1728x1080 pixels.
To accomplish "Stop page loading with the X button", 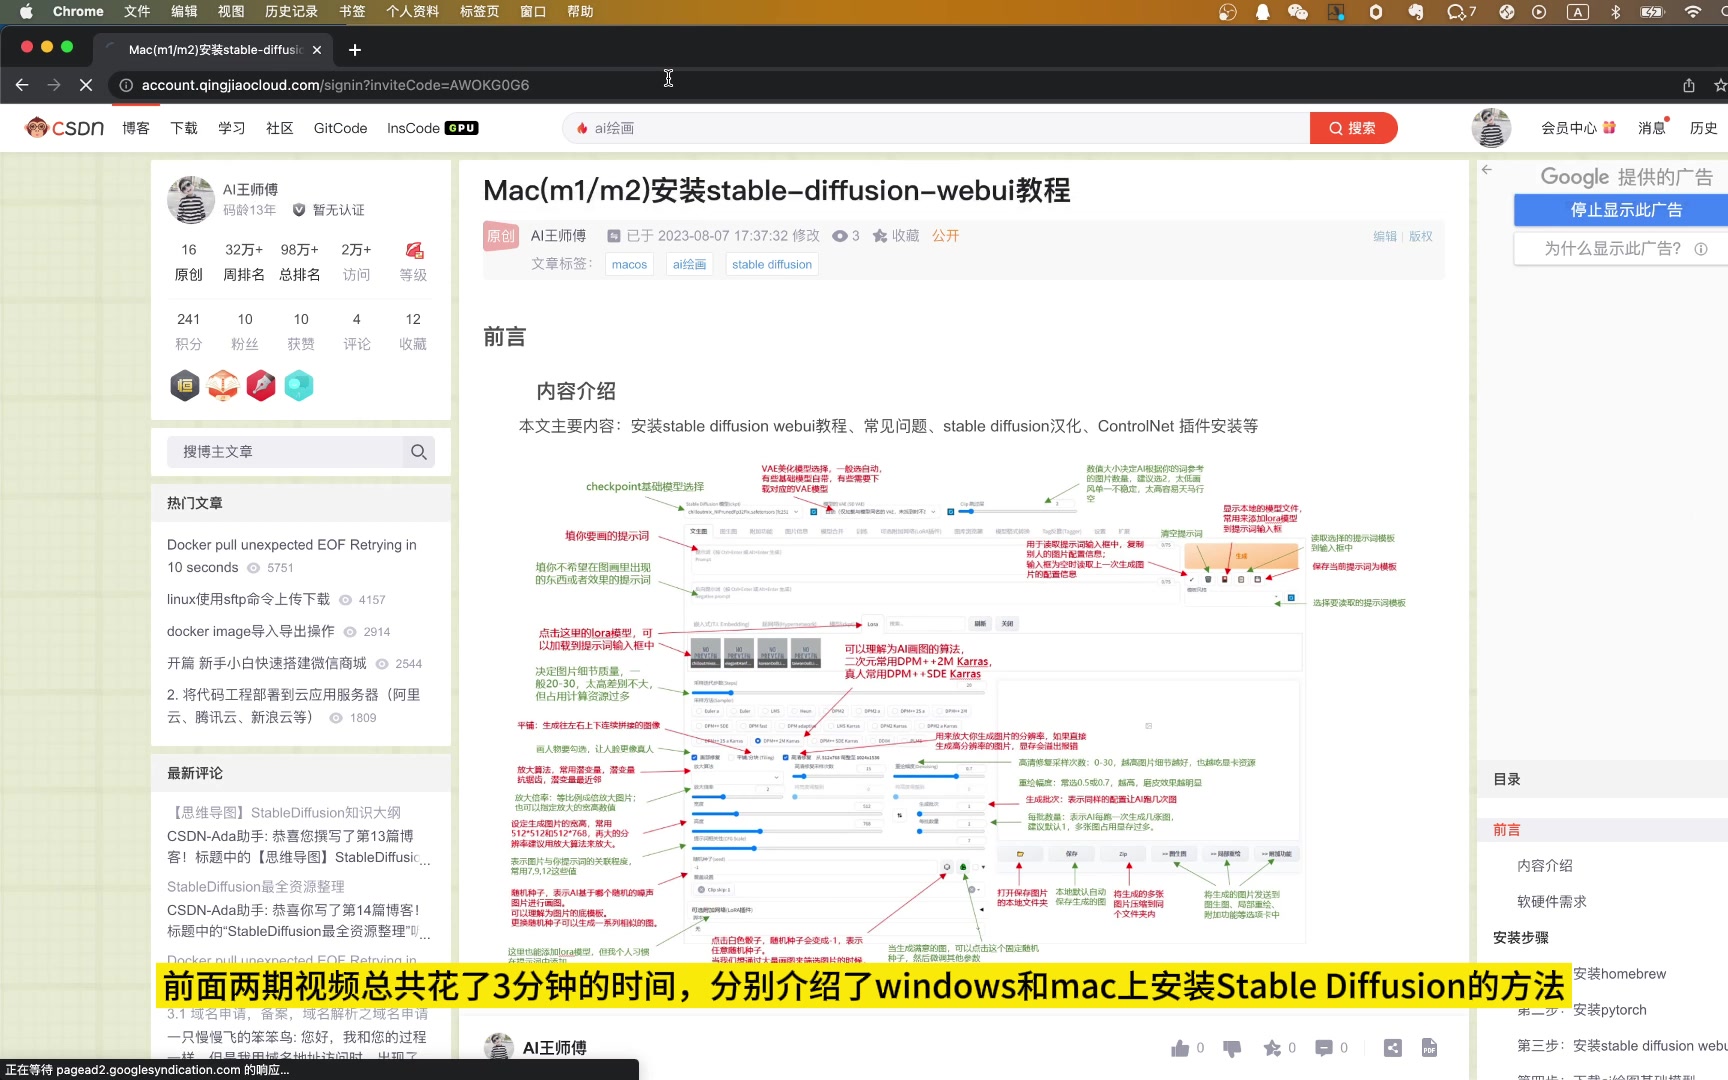I will [x=86, y=85].
